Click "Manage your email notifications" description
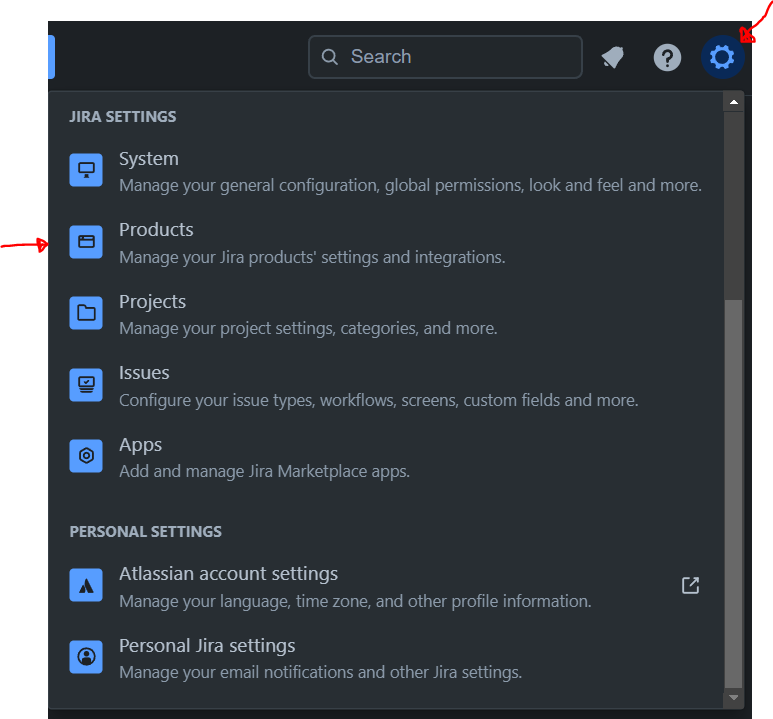 coord(320,672)
